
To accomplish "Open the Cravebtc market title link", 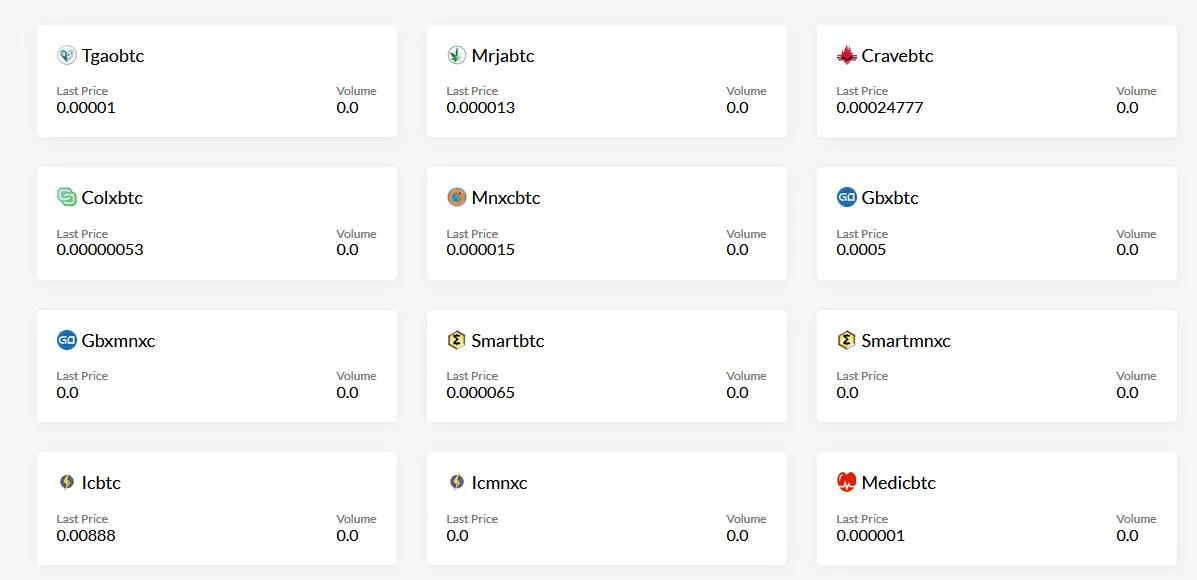I will coord(897,56).
